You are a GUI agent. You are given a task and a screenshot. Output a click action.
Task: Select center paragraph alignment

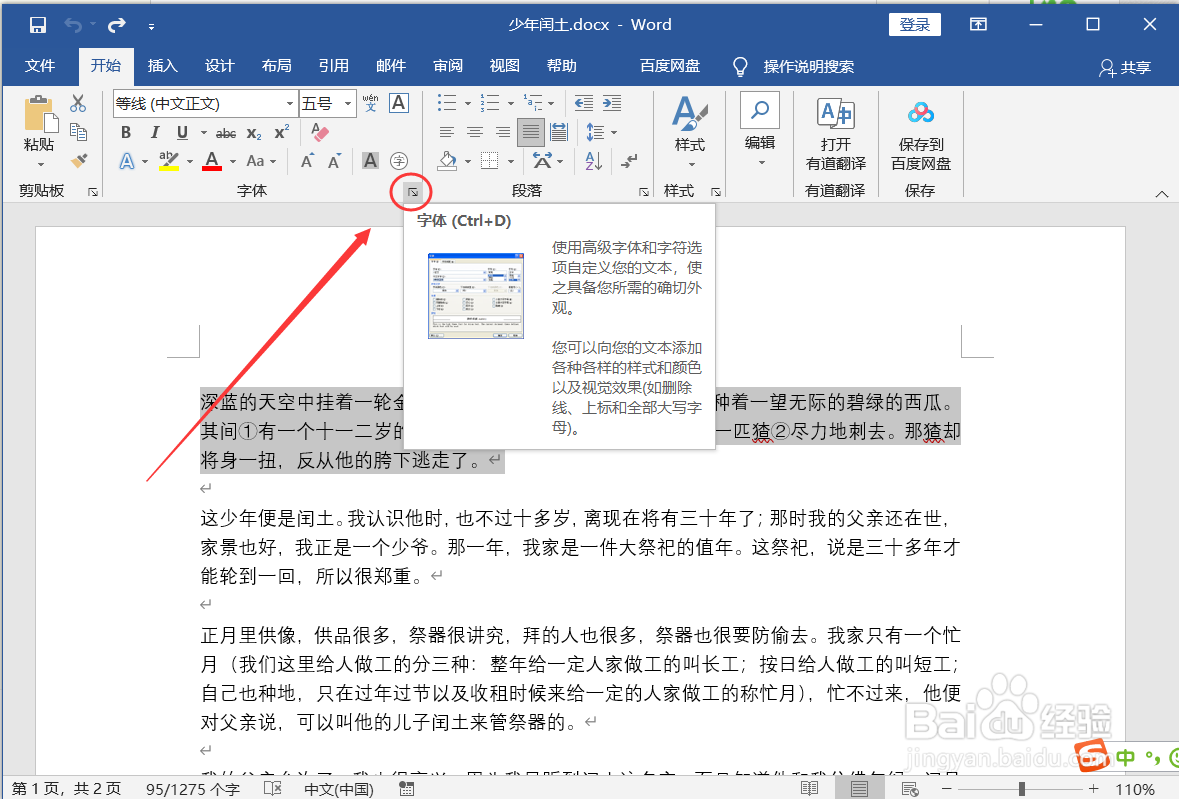(x=475, y=131)
